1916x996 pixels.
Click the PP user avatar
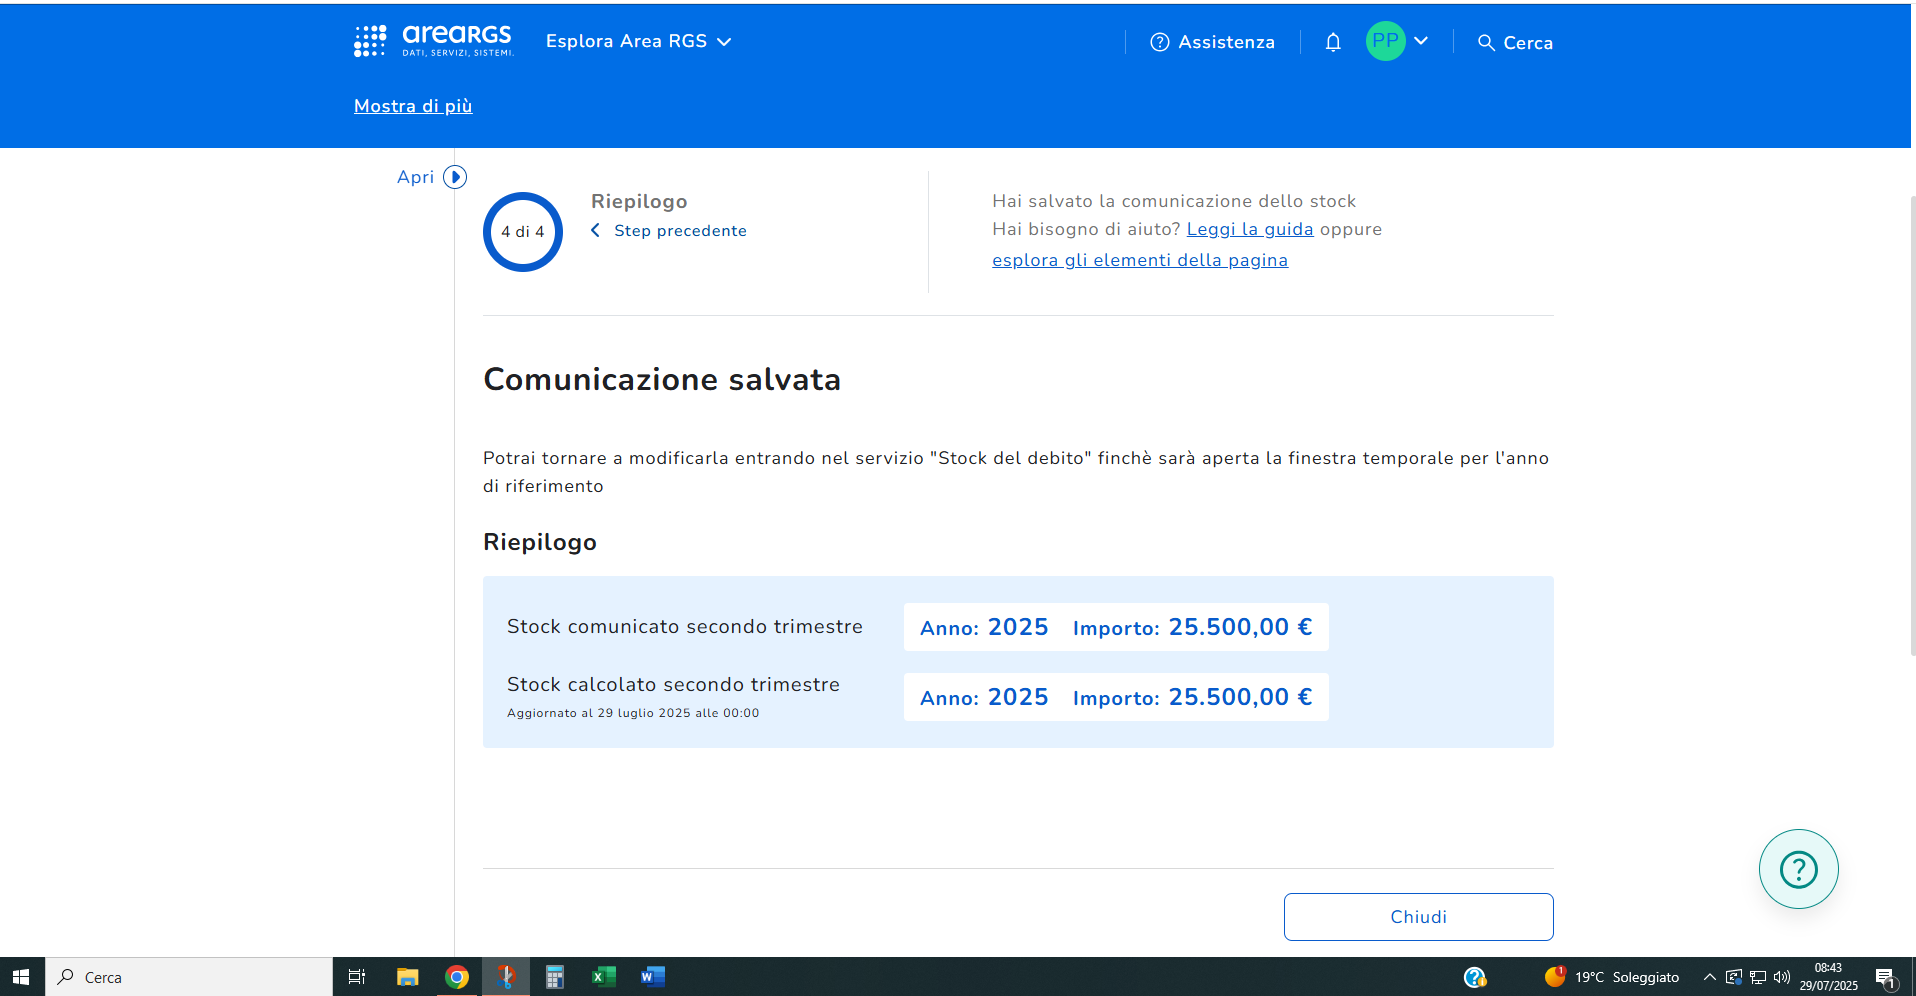pos(1385,41)
